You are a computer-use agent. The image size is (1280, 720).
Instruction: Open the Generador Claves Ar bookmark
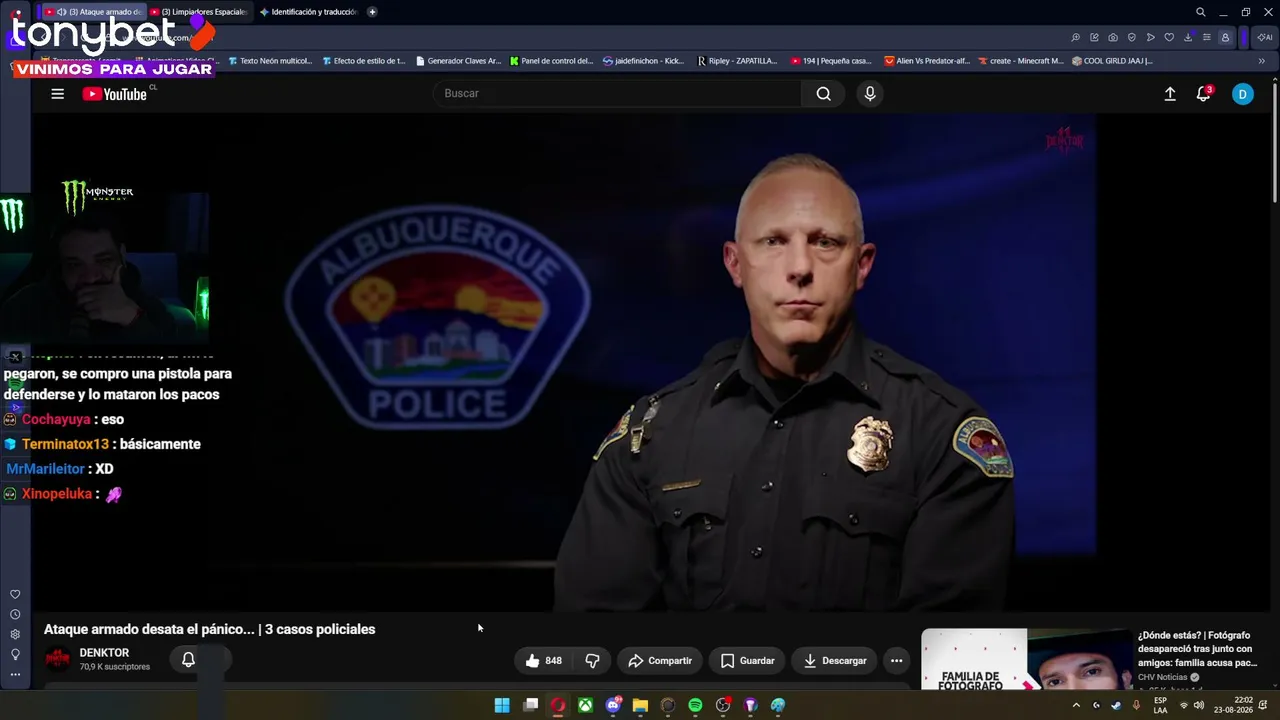(x=458, y=61)
